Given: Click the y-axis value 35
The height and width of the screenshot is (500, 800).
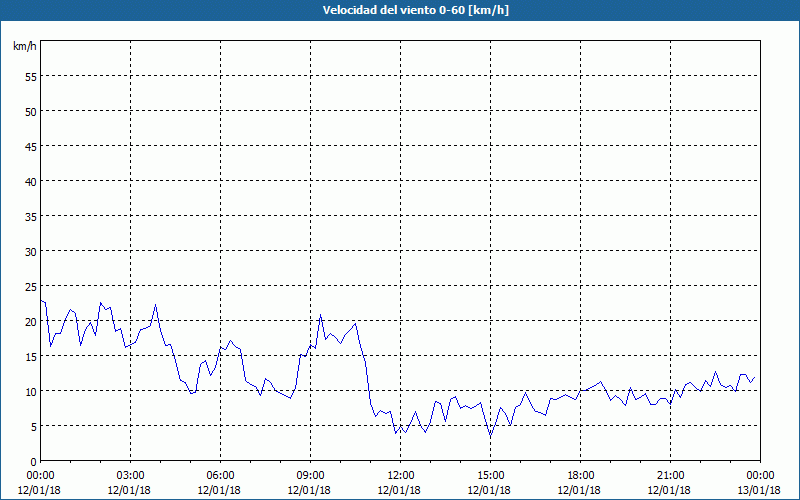Looking at the screenshot, I should point(30,216).
